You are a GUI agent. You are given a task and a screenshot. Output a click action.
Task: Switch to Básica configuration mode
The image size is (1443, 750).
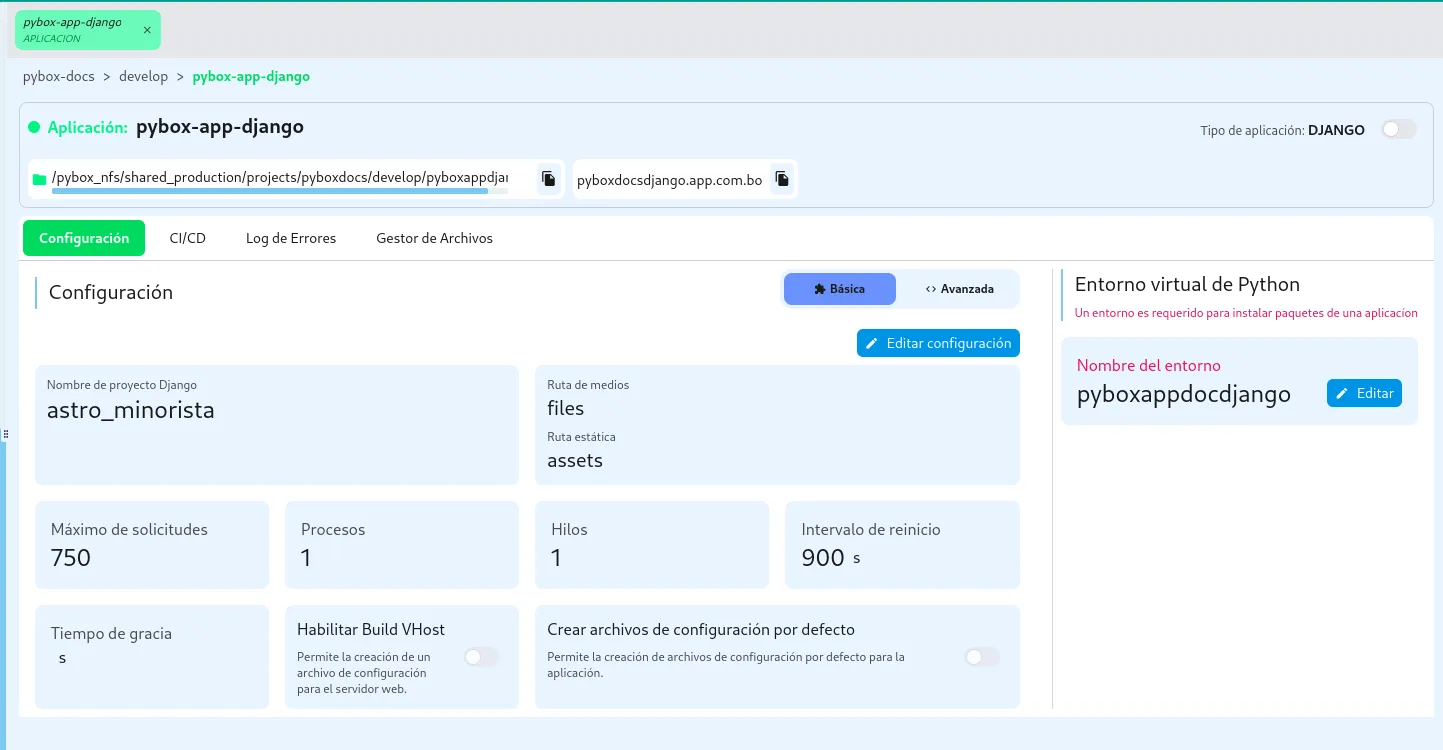(840, 289)
